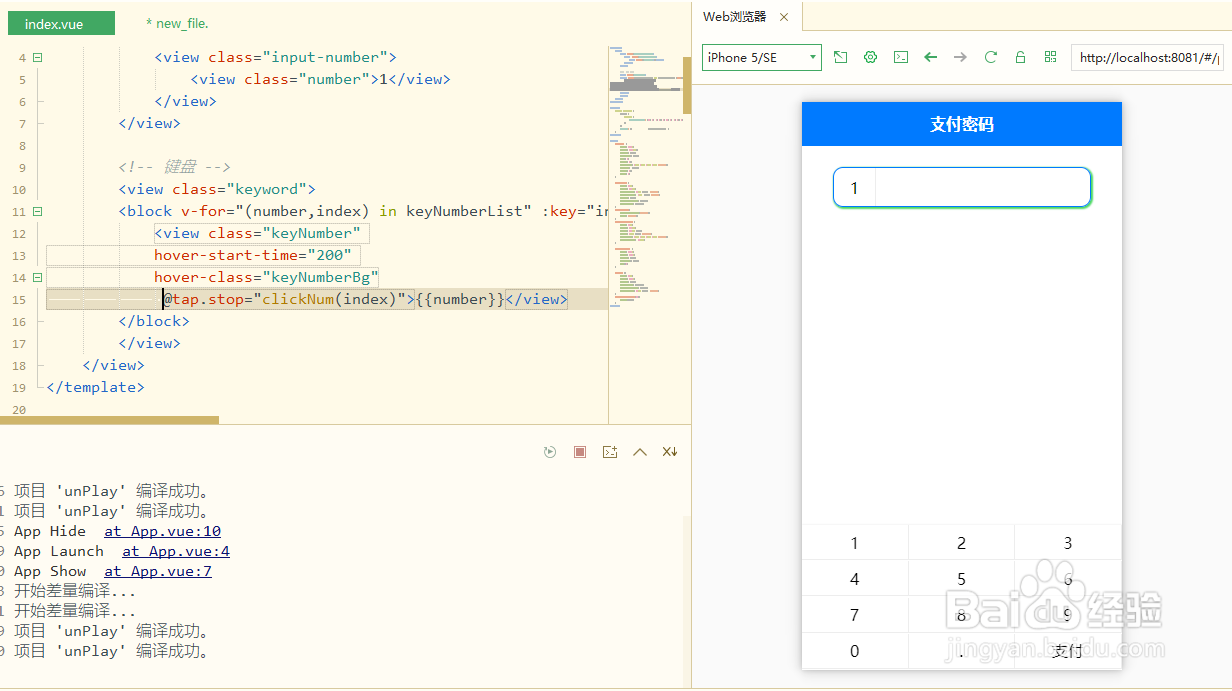Viewport: 1232px width, 691px height.
Task: Stop the running project with red square
Action: coord(580,452)
